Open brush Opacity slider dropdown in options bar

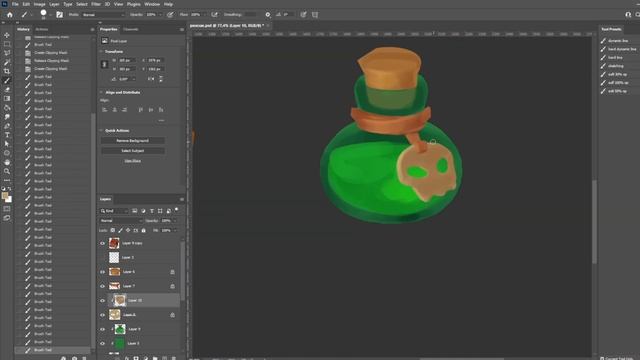click(160, 15)
